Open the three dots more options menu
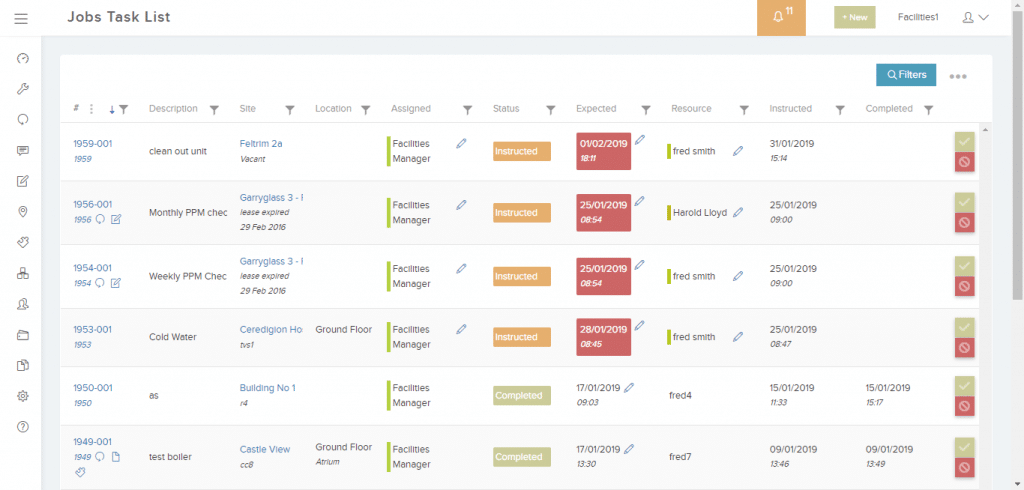 coord(958,76)
